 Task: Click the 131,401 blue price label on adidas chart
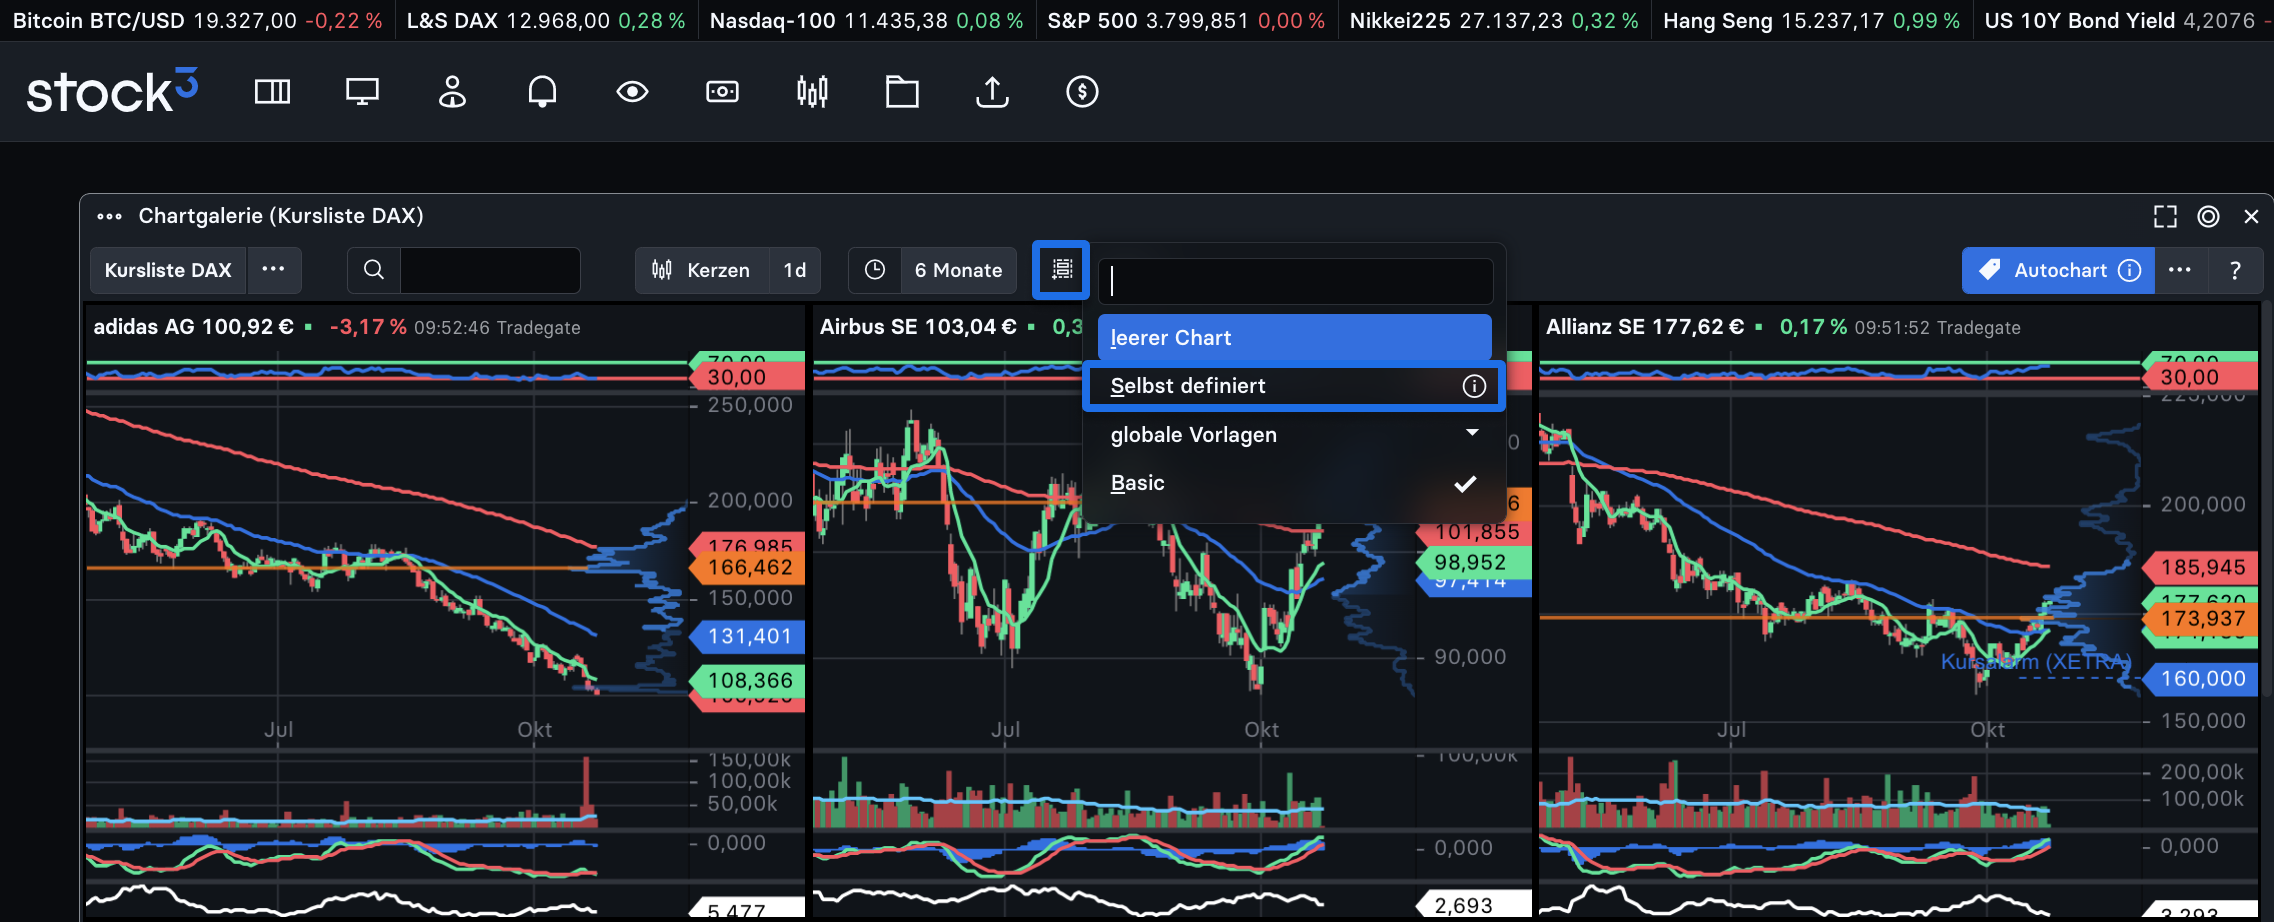click(x=748, y=636)
